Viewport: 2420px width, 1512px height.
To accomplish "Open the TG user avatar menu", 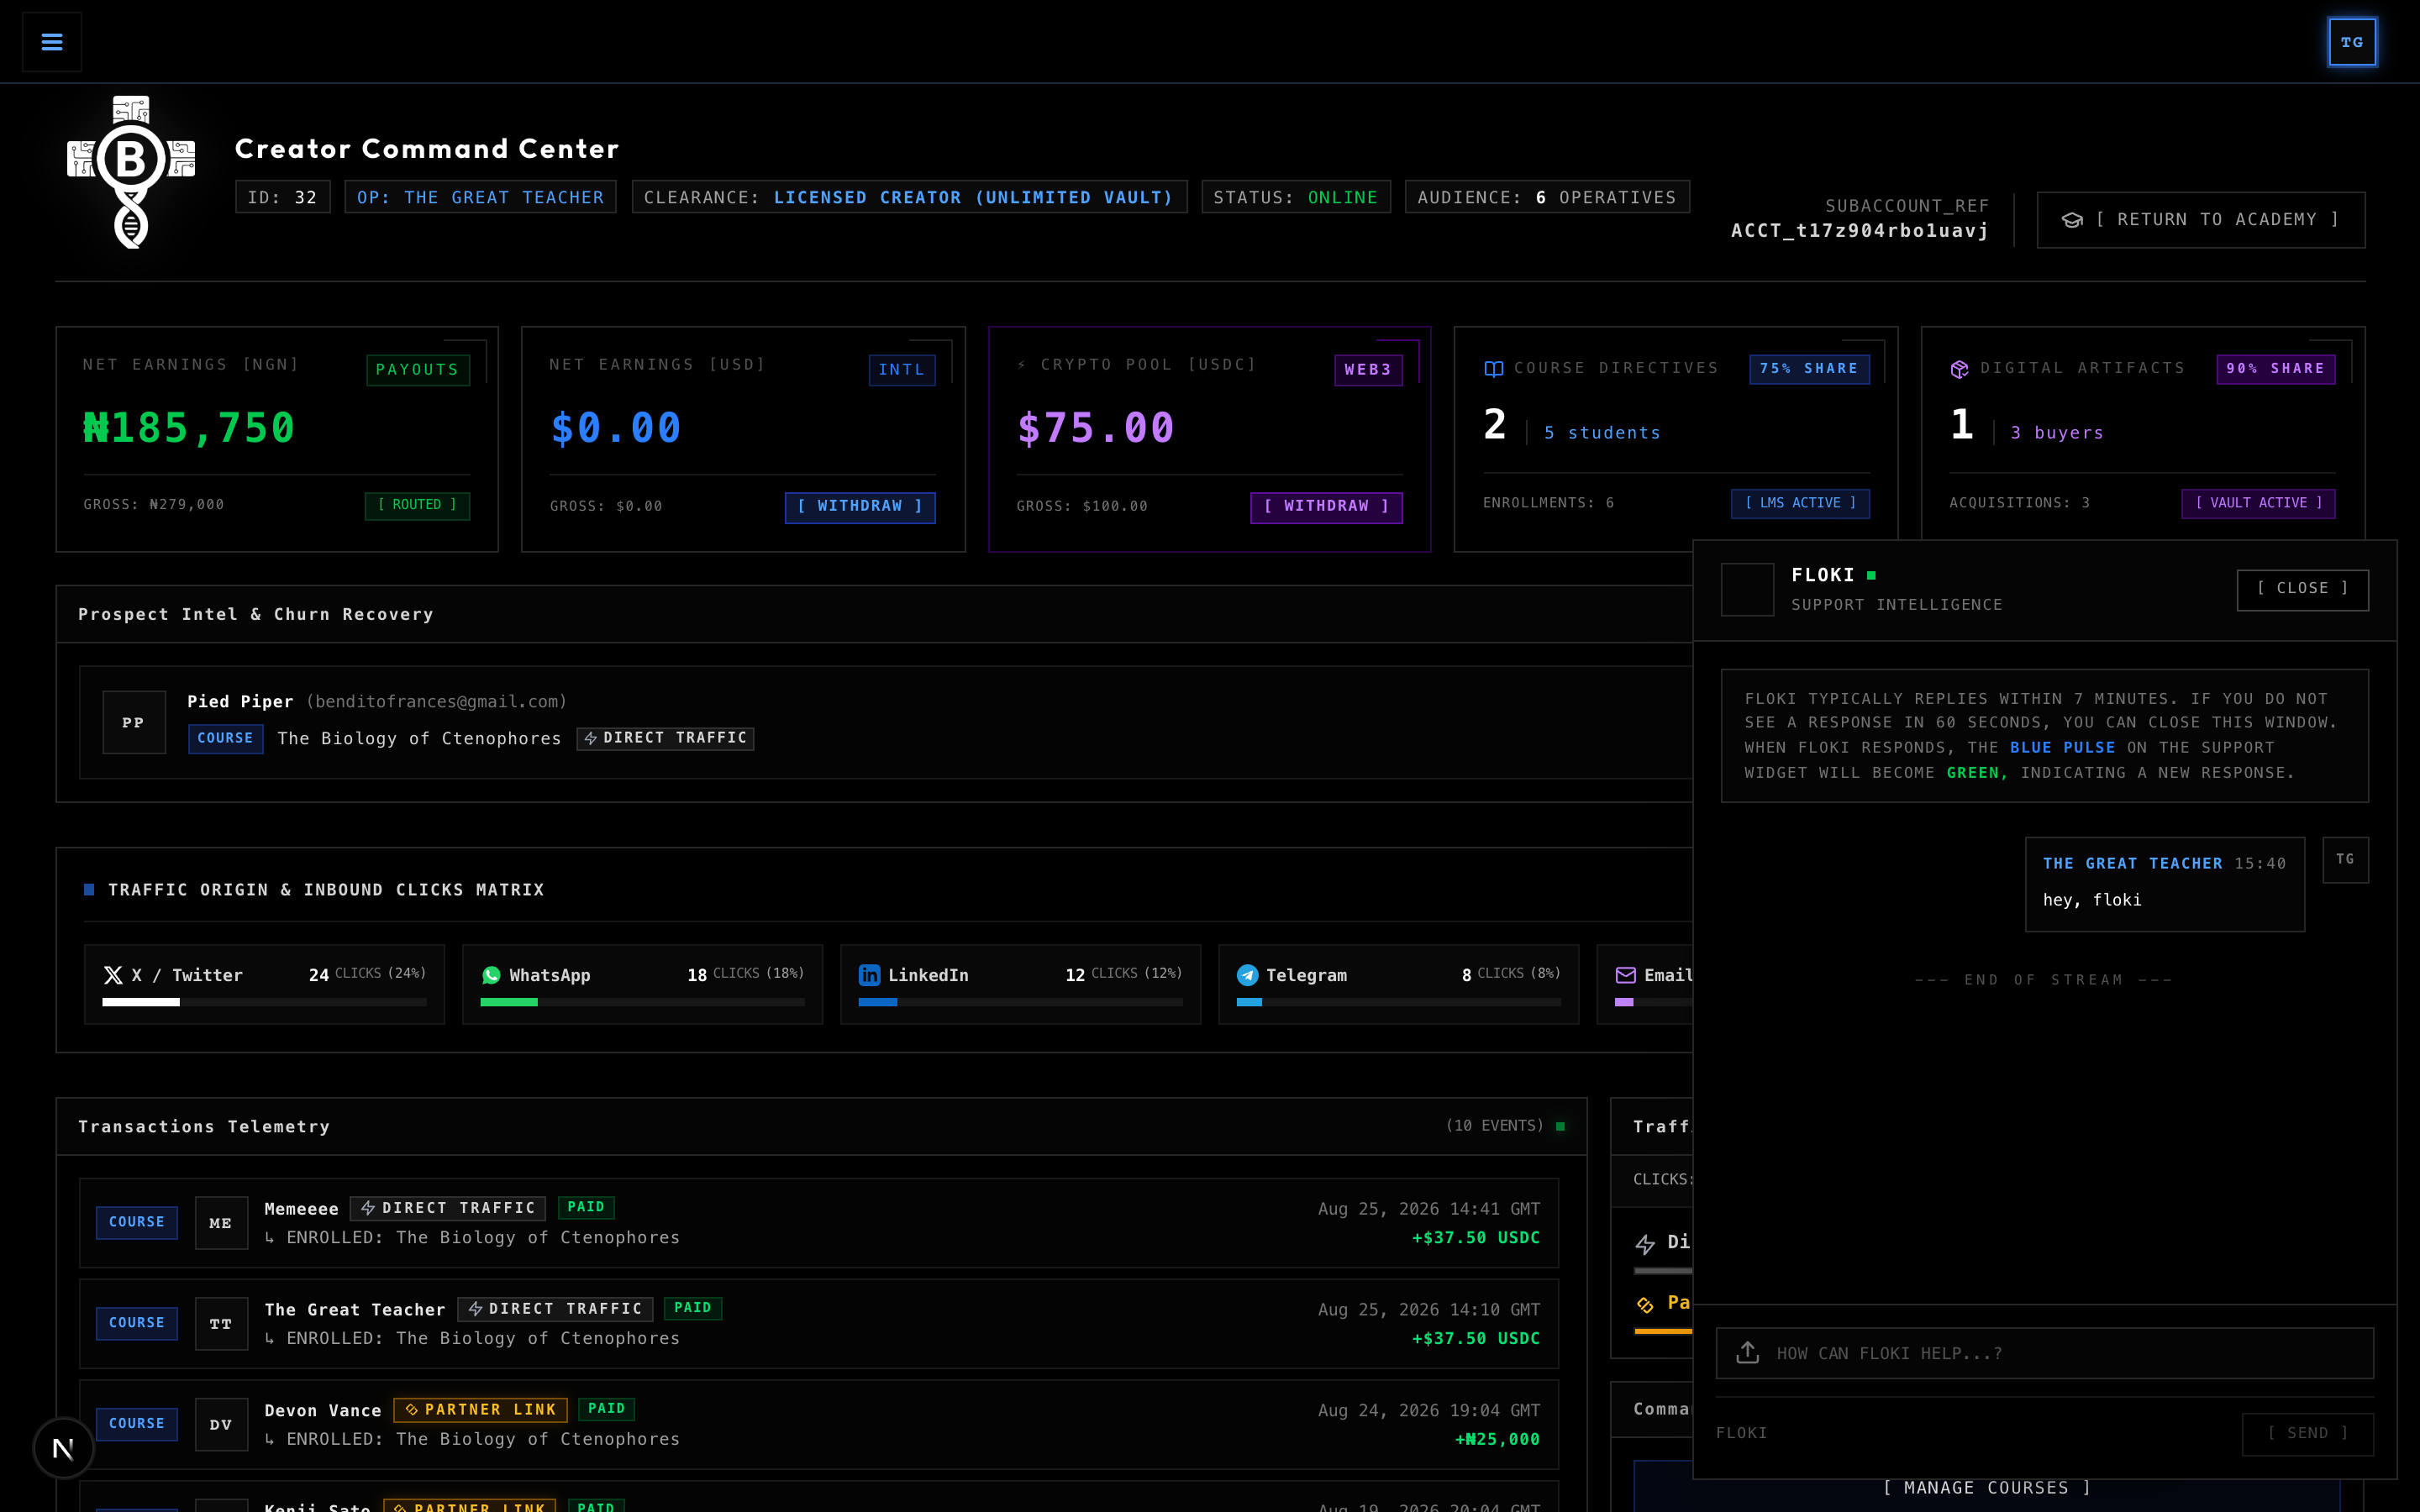I will coord(2352,42).
